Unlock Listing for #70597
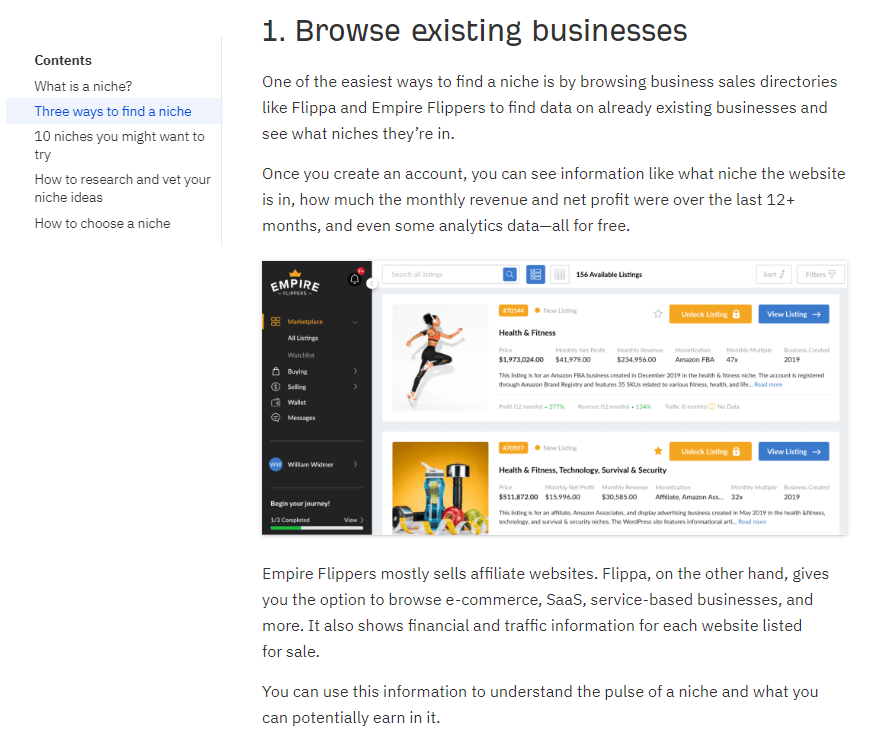 710,452
